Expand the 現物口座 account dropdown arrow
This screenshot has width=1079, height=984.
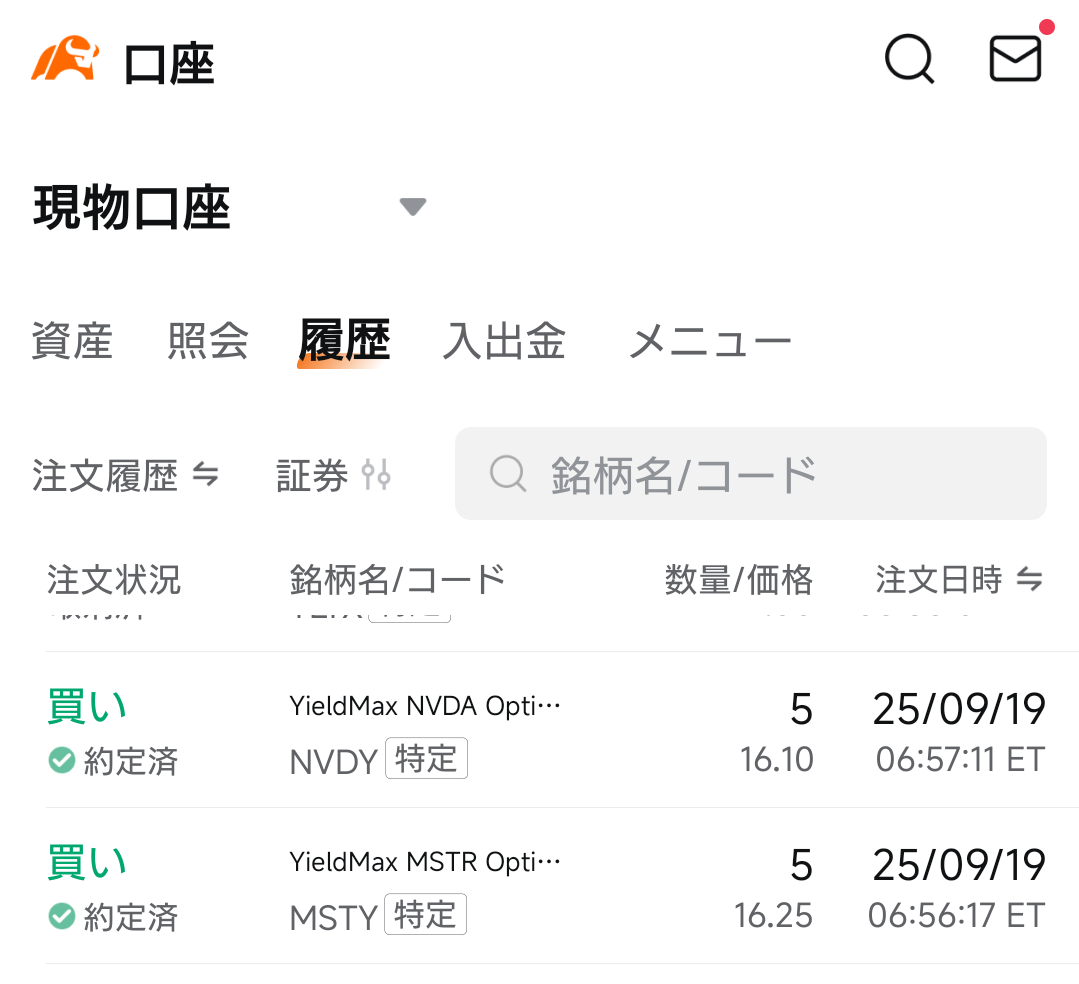point(412,207)
